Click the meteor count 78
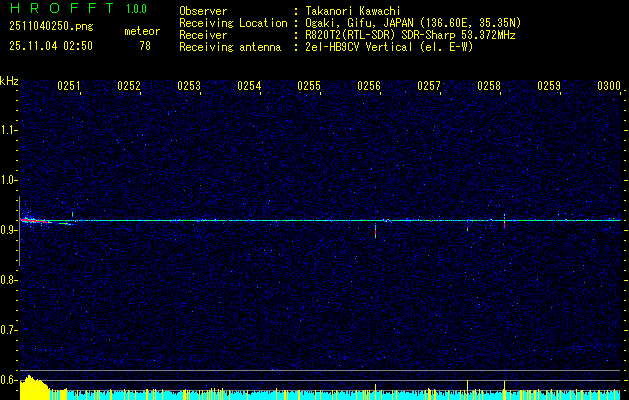The height and width of the screenshot is (400, 629). pos(145,46)
